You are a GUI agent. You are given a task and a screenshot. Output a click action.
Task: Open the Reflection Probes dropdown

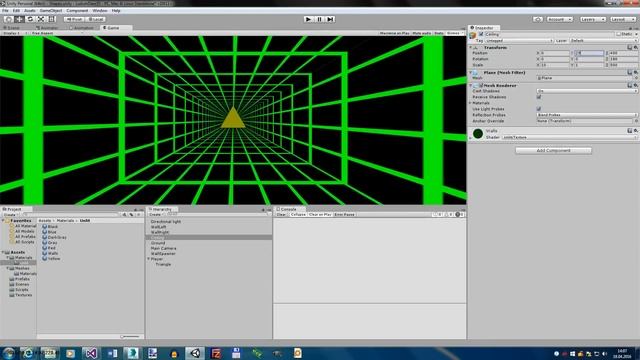(587, 115)
